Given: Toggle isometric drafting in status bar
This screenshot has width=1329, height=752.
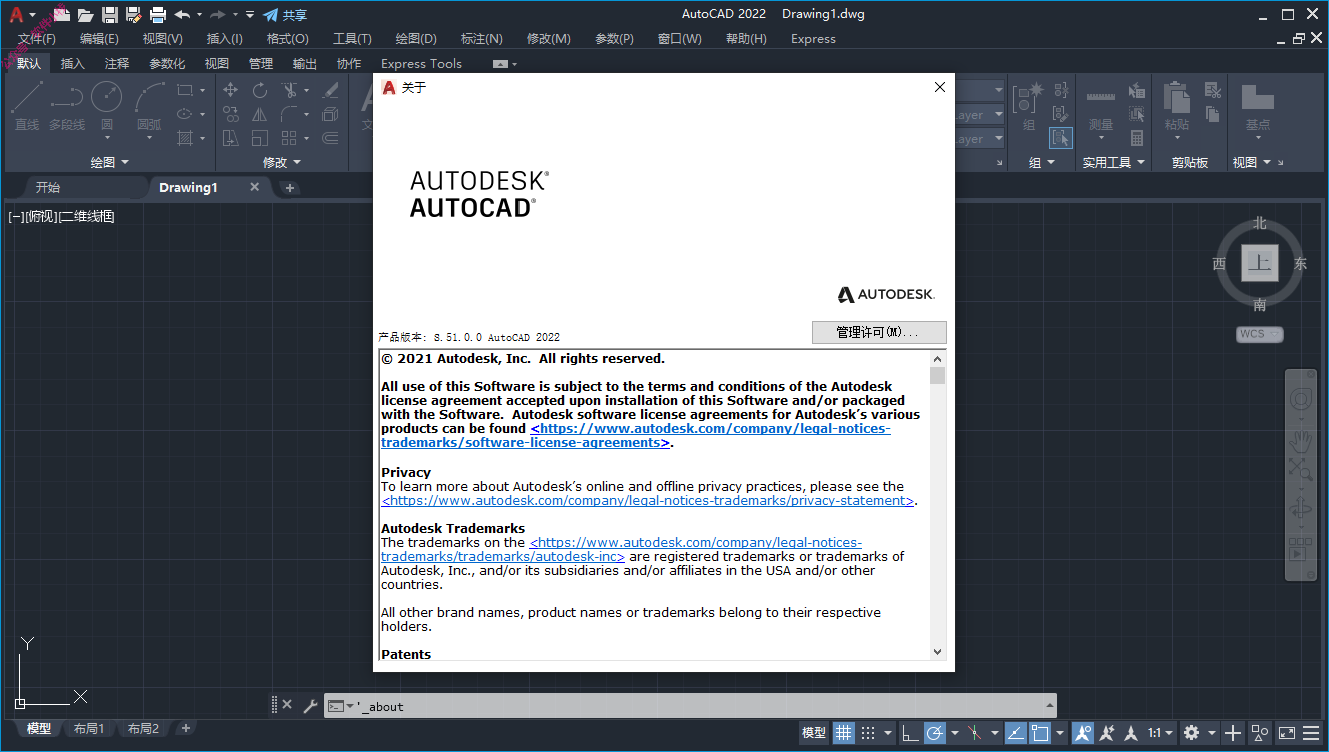Looking at the screenshot, I should tap(974, 732).
